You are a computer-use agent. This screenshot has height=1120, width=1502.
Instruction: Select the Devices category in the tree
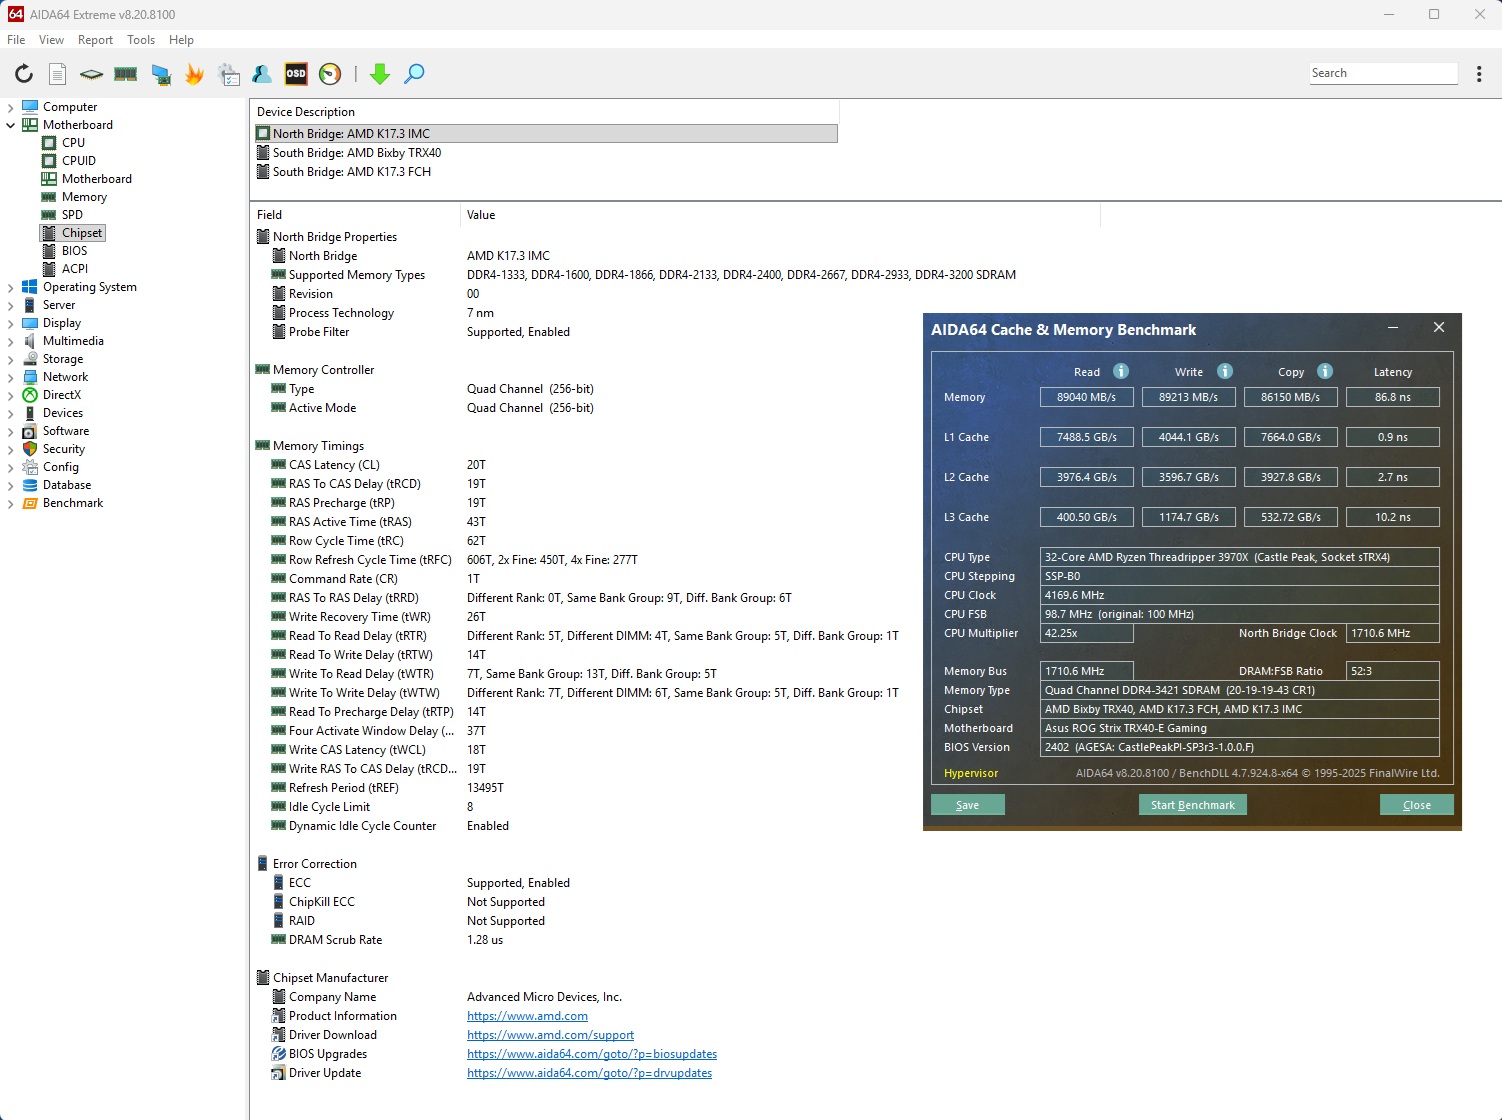click(x=63, y=413)
